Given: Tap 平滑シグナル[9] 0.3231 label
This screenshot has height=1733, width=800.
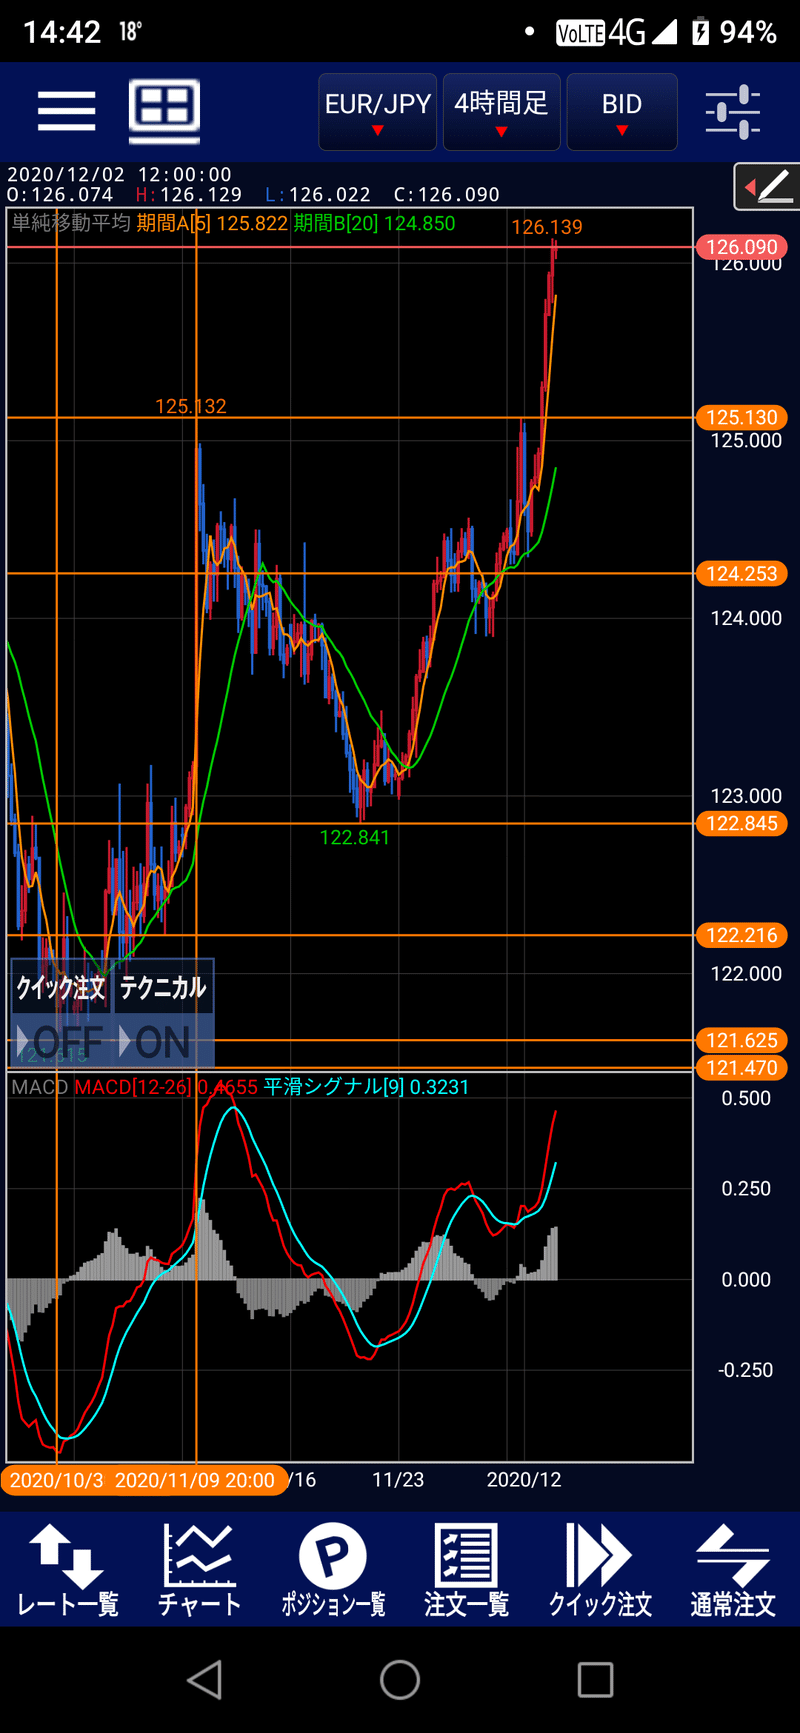Looking at the screenshot, I should pyautogui.click(x=366, y=1087).
